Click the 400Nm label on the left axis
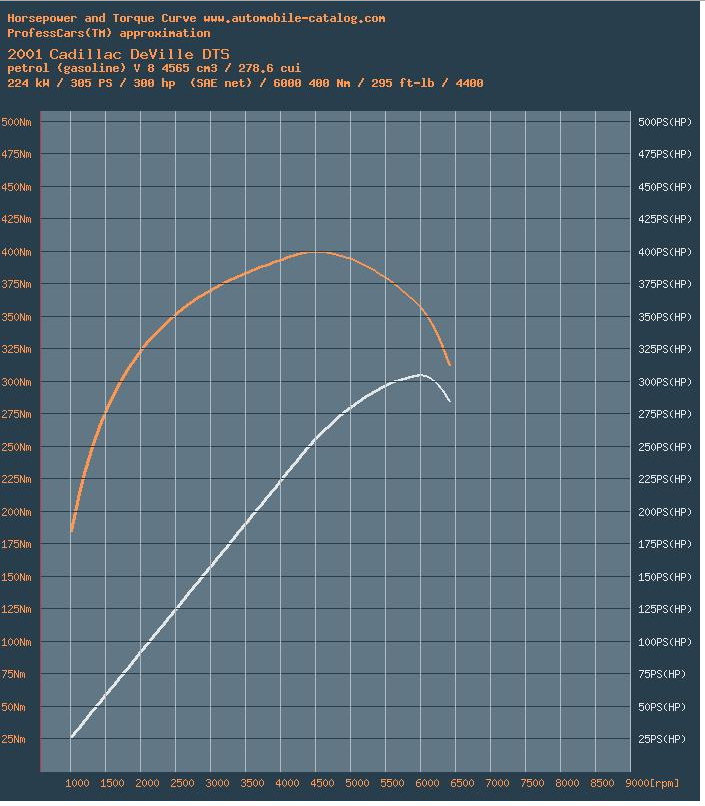Viewport: 705px width, 806px height. click(x=16, y=252)
